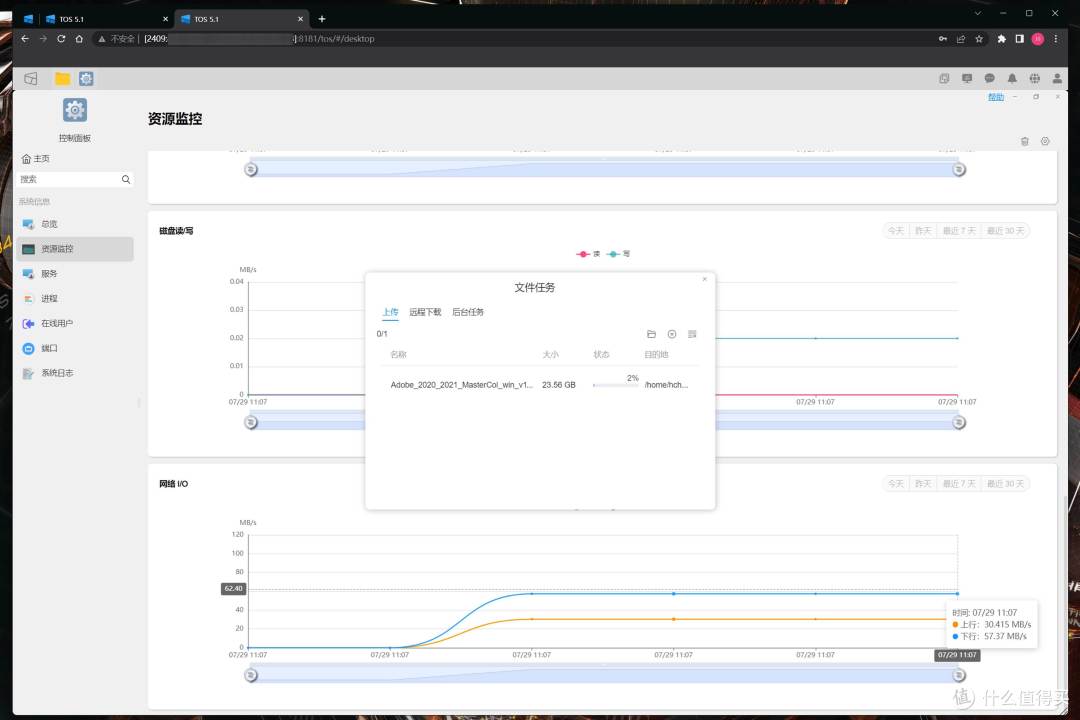Click the search magnifier icon in sidebar
The height and width of the screenshot is (720, 1080).
[126, 179]
